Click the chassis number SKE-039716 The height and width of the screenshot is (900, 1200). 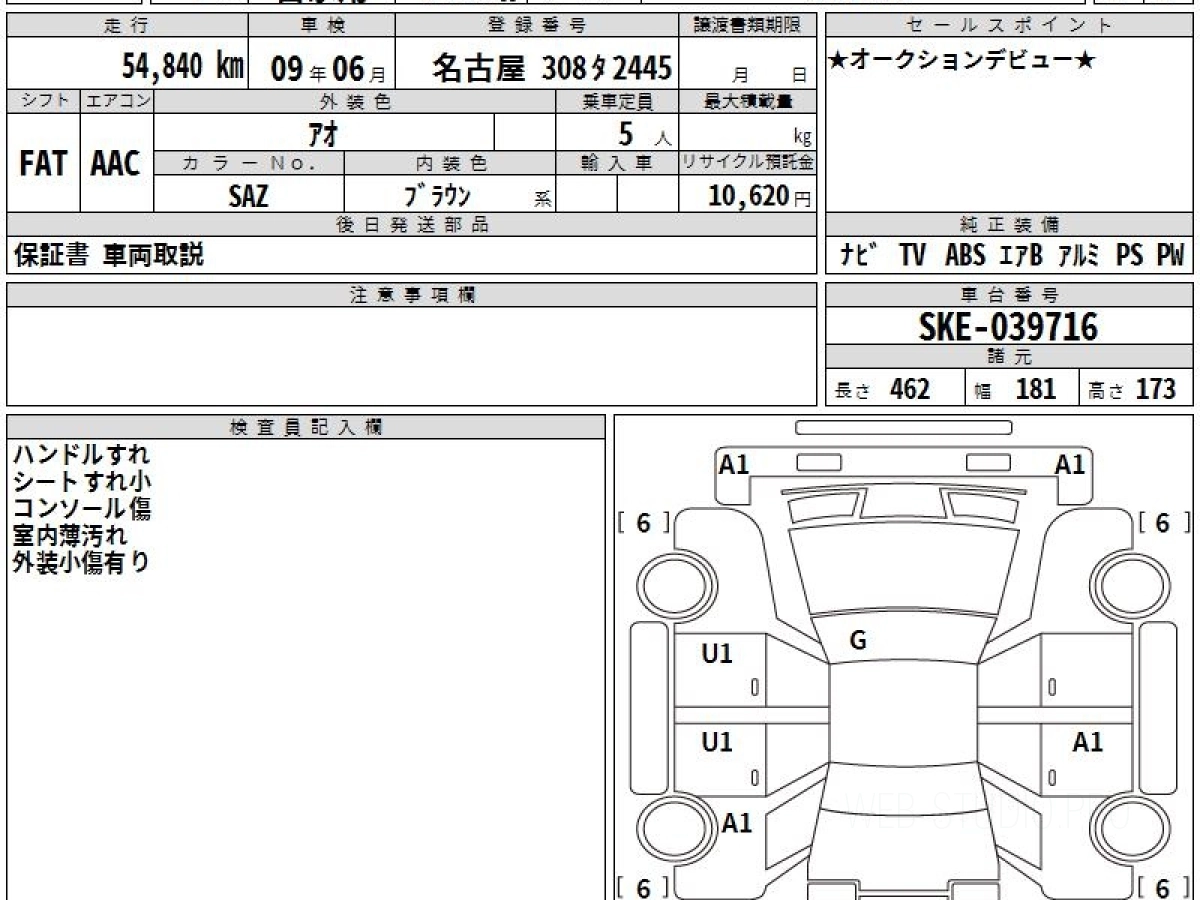point(1008,327)
